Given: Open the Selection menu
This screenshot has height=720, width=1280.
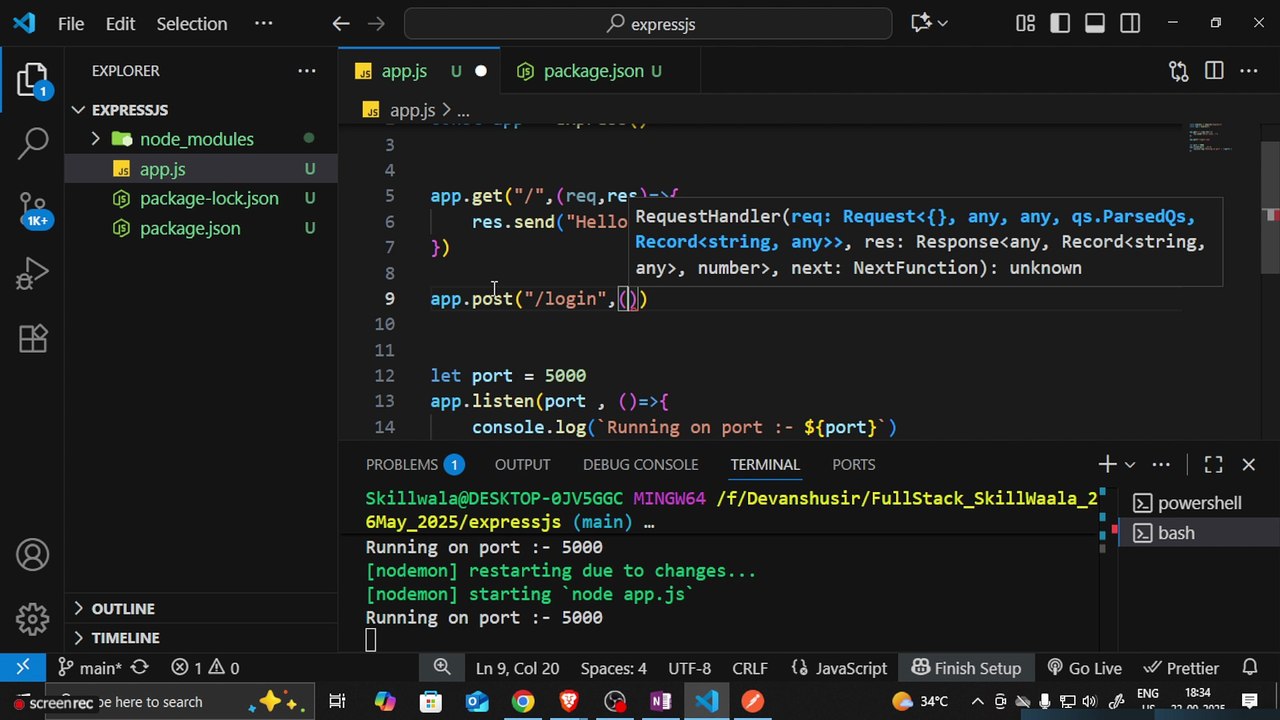Looking at the screenshot, I should coord(192,23).
